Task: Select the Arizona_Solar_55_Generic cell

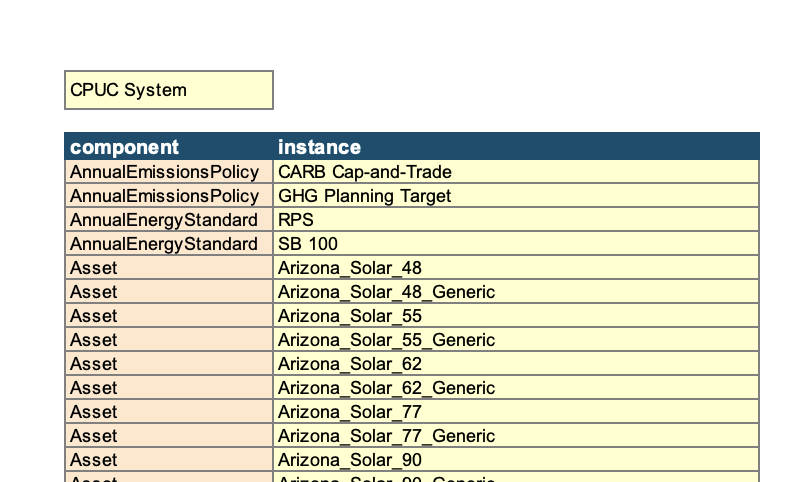Action: pyautogui.click(x=515, y=340)
